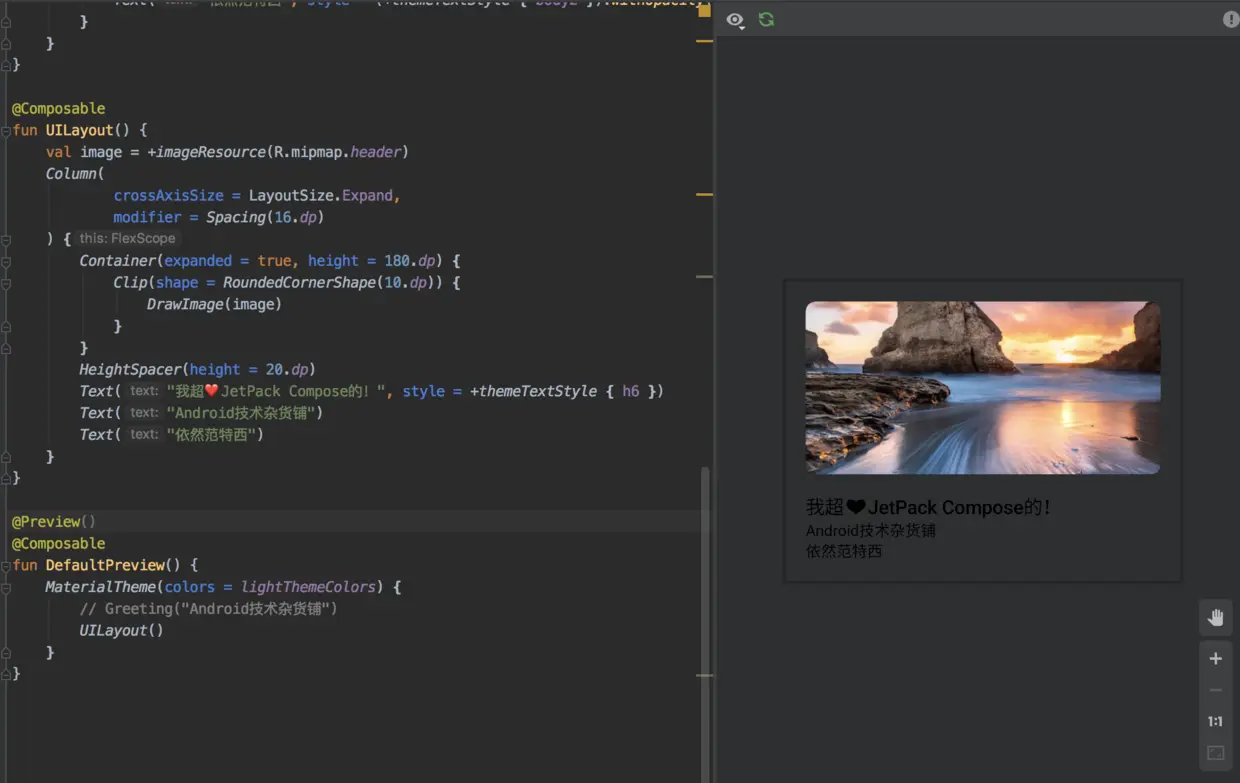Image resolution: width=1240 pixels, height=783 pixels.
Task: Zoom out the preview with minus button
Action: [1215, 690]
